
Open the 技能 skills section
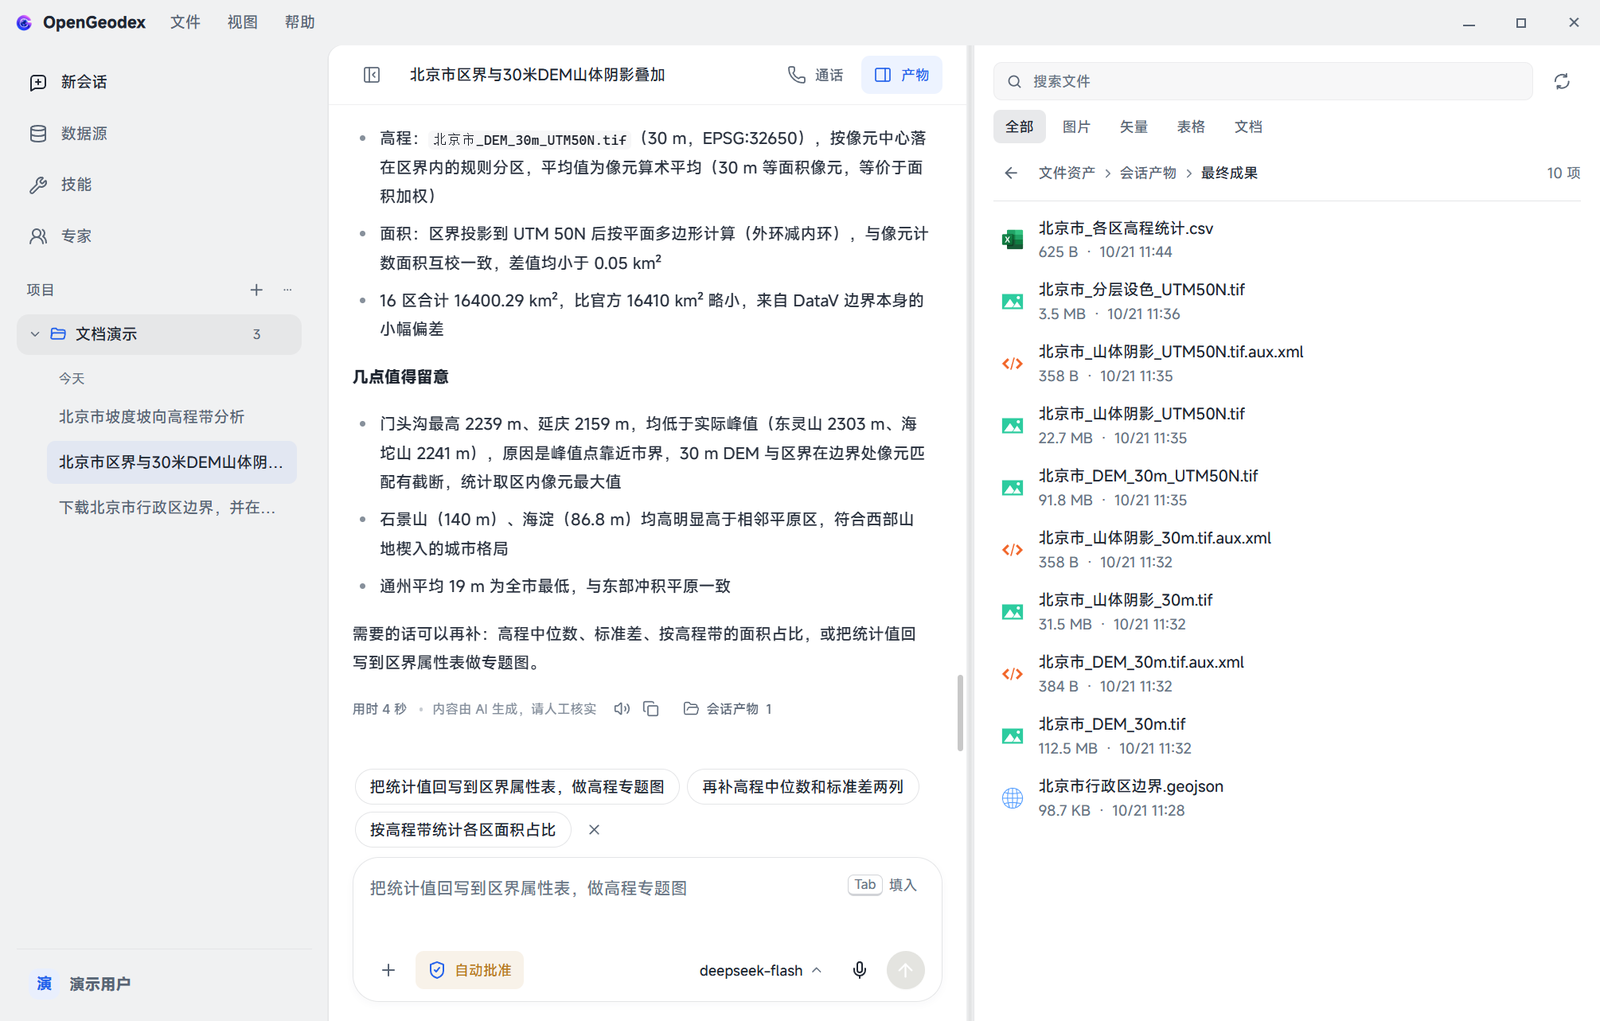[x=60, y=184]
